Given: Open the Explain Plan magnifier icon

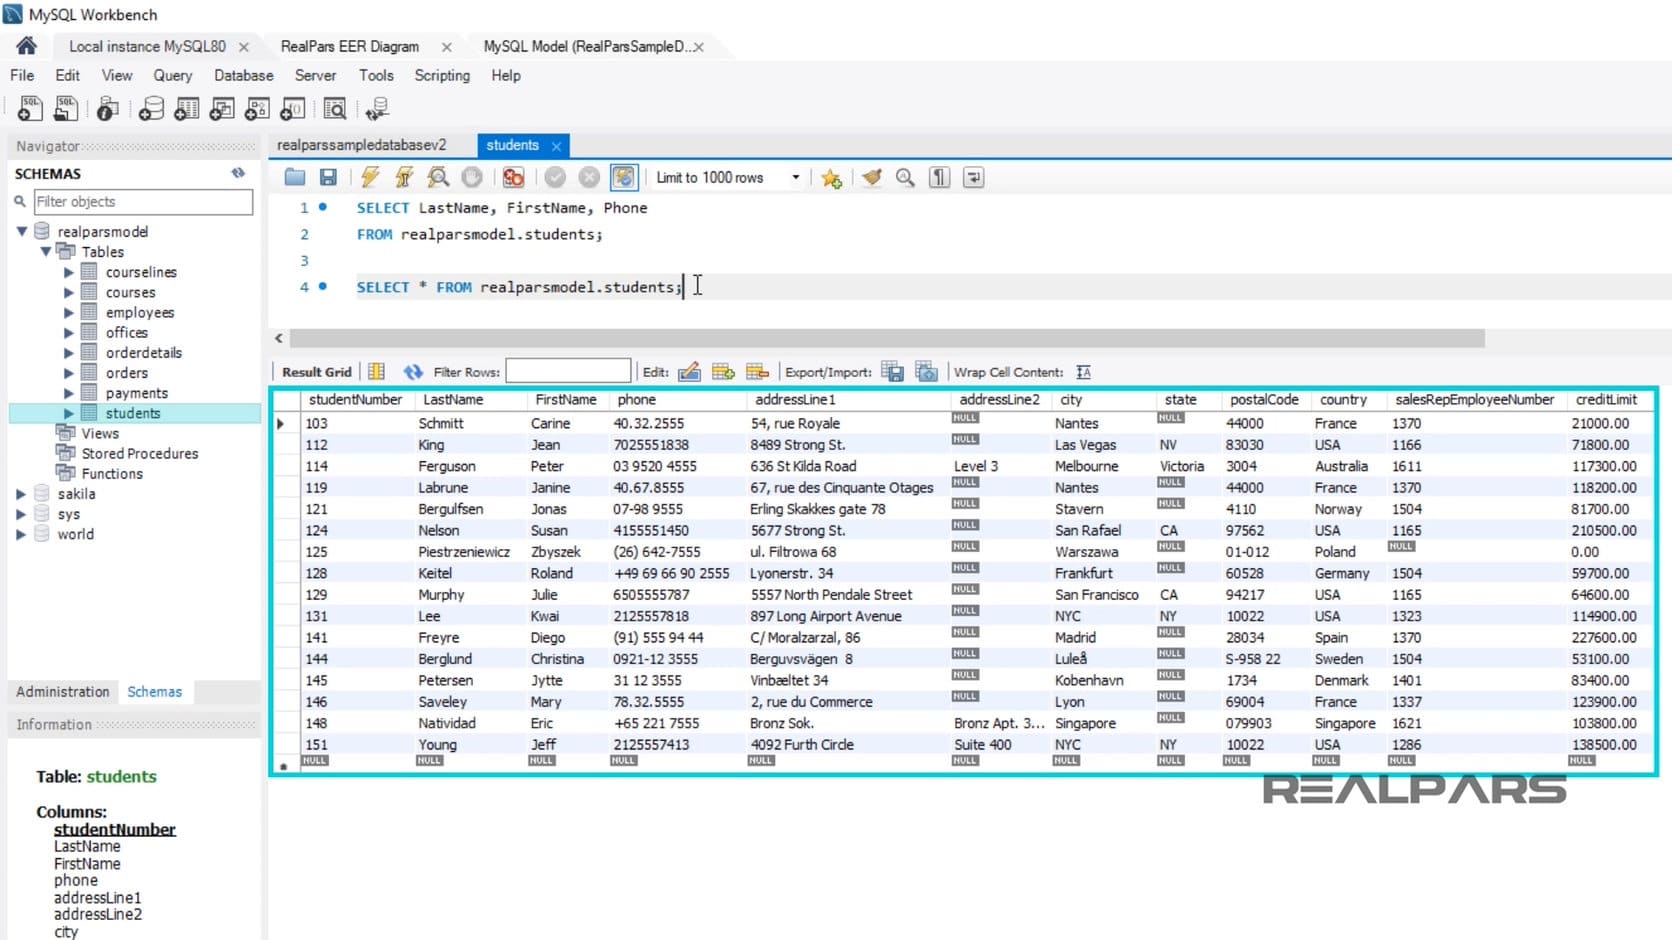Looking at the screenshot, I should [438, 177].
